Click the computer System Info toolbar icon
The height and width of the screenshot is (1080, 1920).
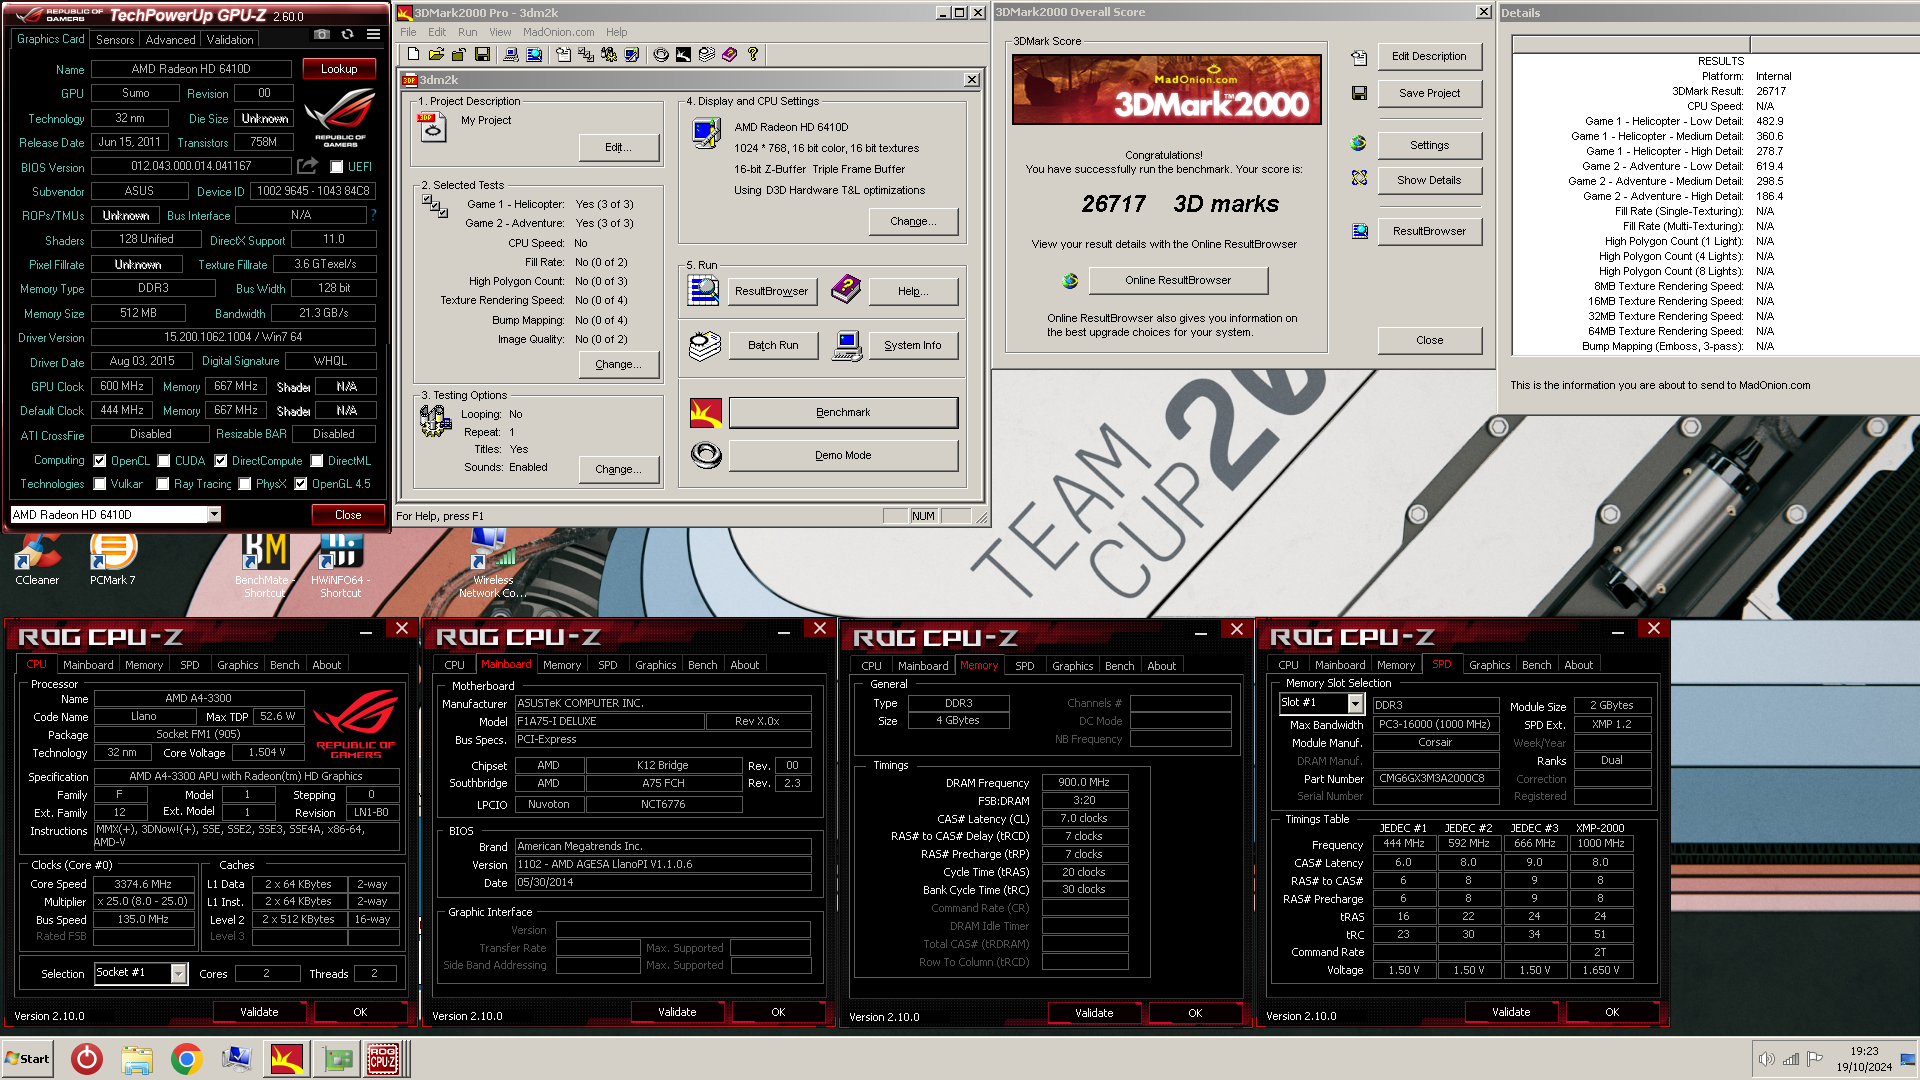tap(511, 54)
